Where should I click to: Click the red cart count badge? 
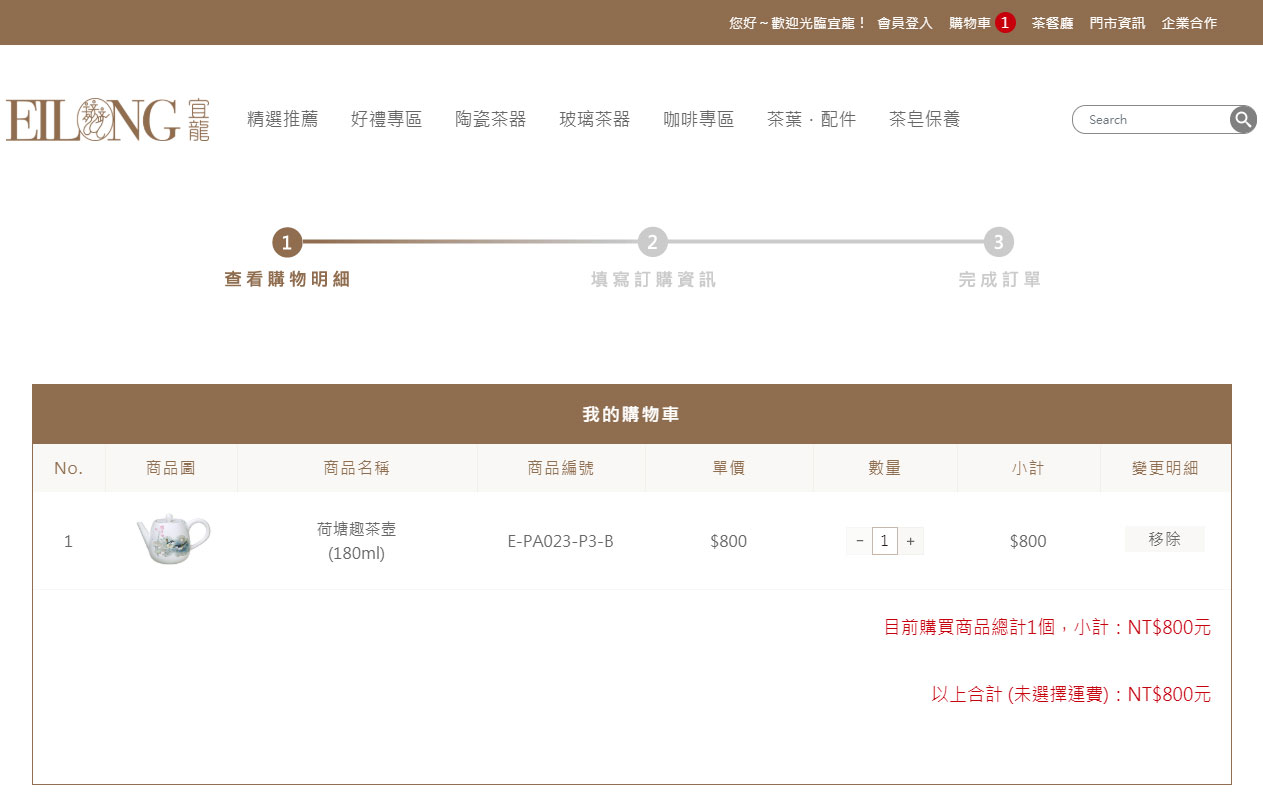pyautogui.click(x=1005, y=23)
